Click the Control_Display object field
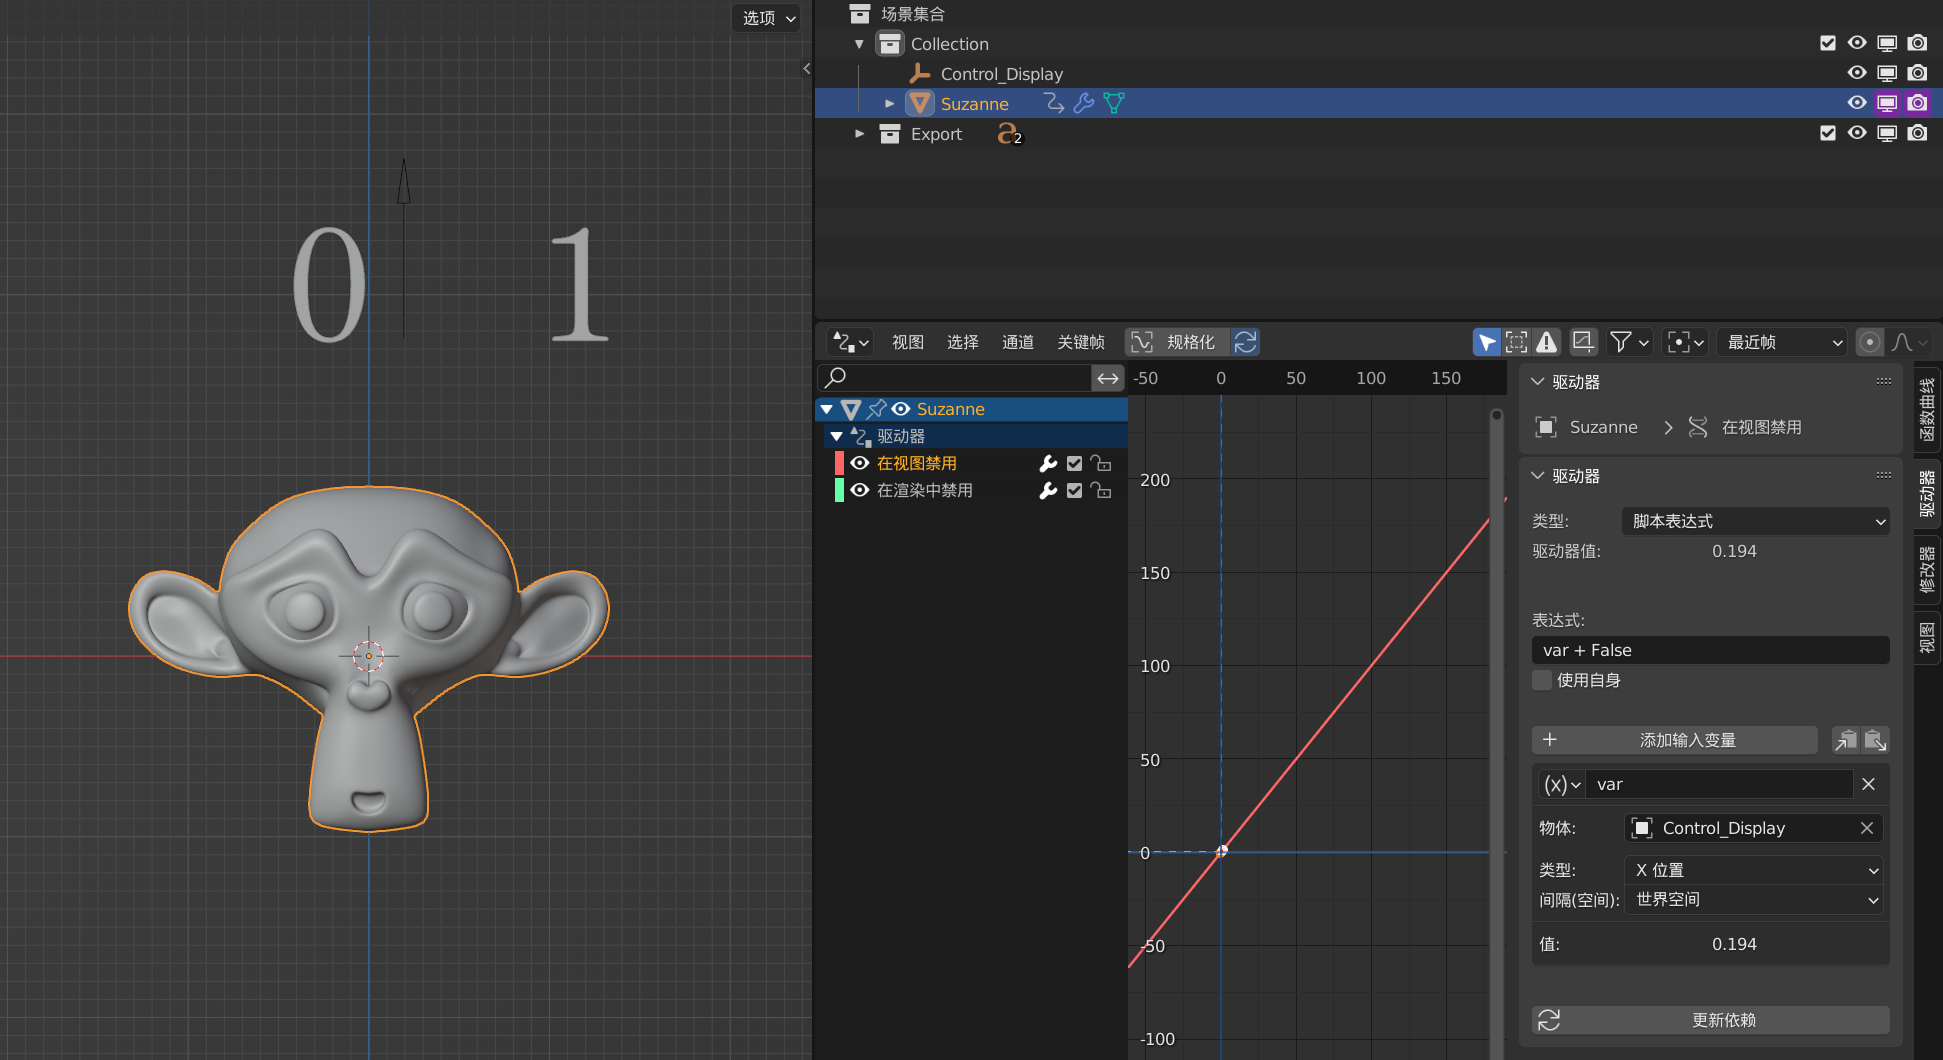 click(1739, 828)
